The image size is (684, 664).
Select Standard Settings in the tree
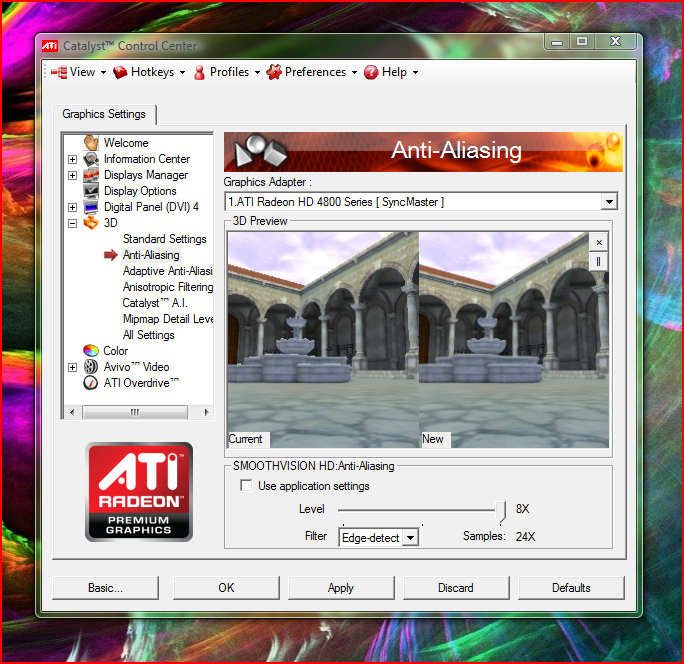click(164, 239)
